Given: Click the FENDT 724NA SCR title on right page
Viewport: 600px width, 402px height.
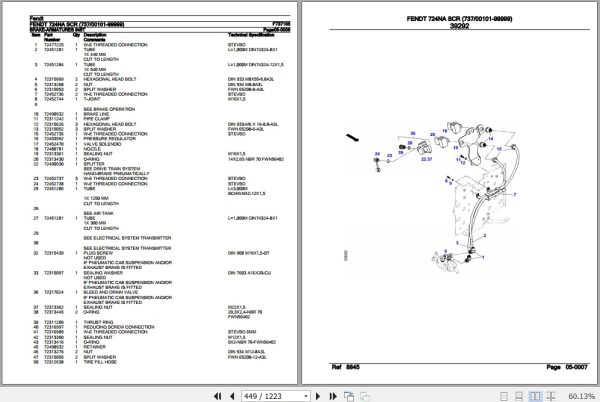Looking at the screenshot, I should [x=459, y=19].
